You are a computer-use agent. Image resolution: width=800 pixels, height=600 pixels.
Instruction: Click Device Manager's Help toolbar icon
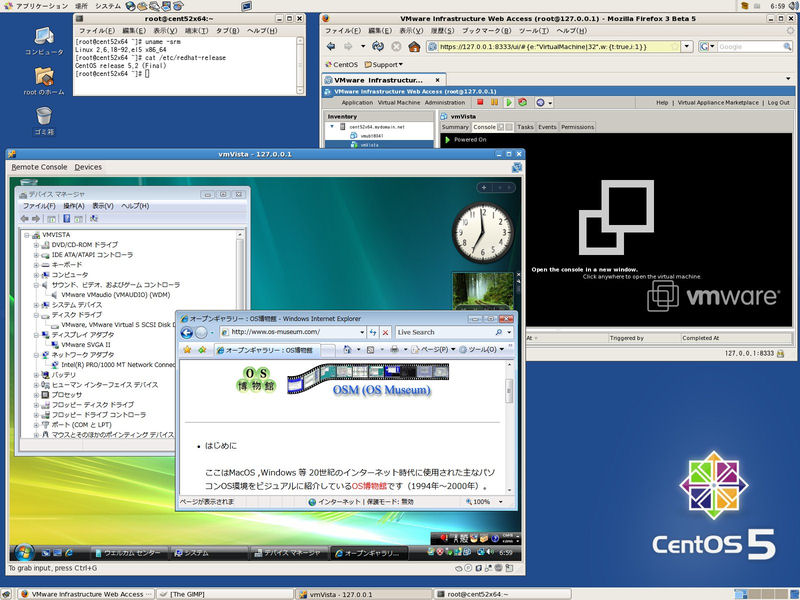[66, 219]
